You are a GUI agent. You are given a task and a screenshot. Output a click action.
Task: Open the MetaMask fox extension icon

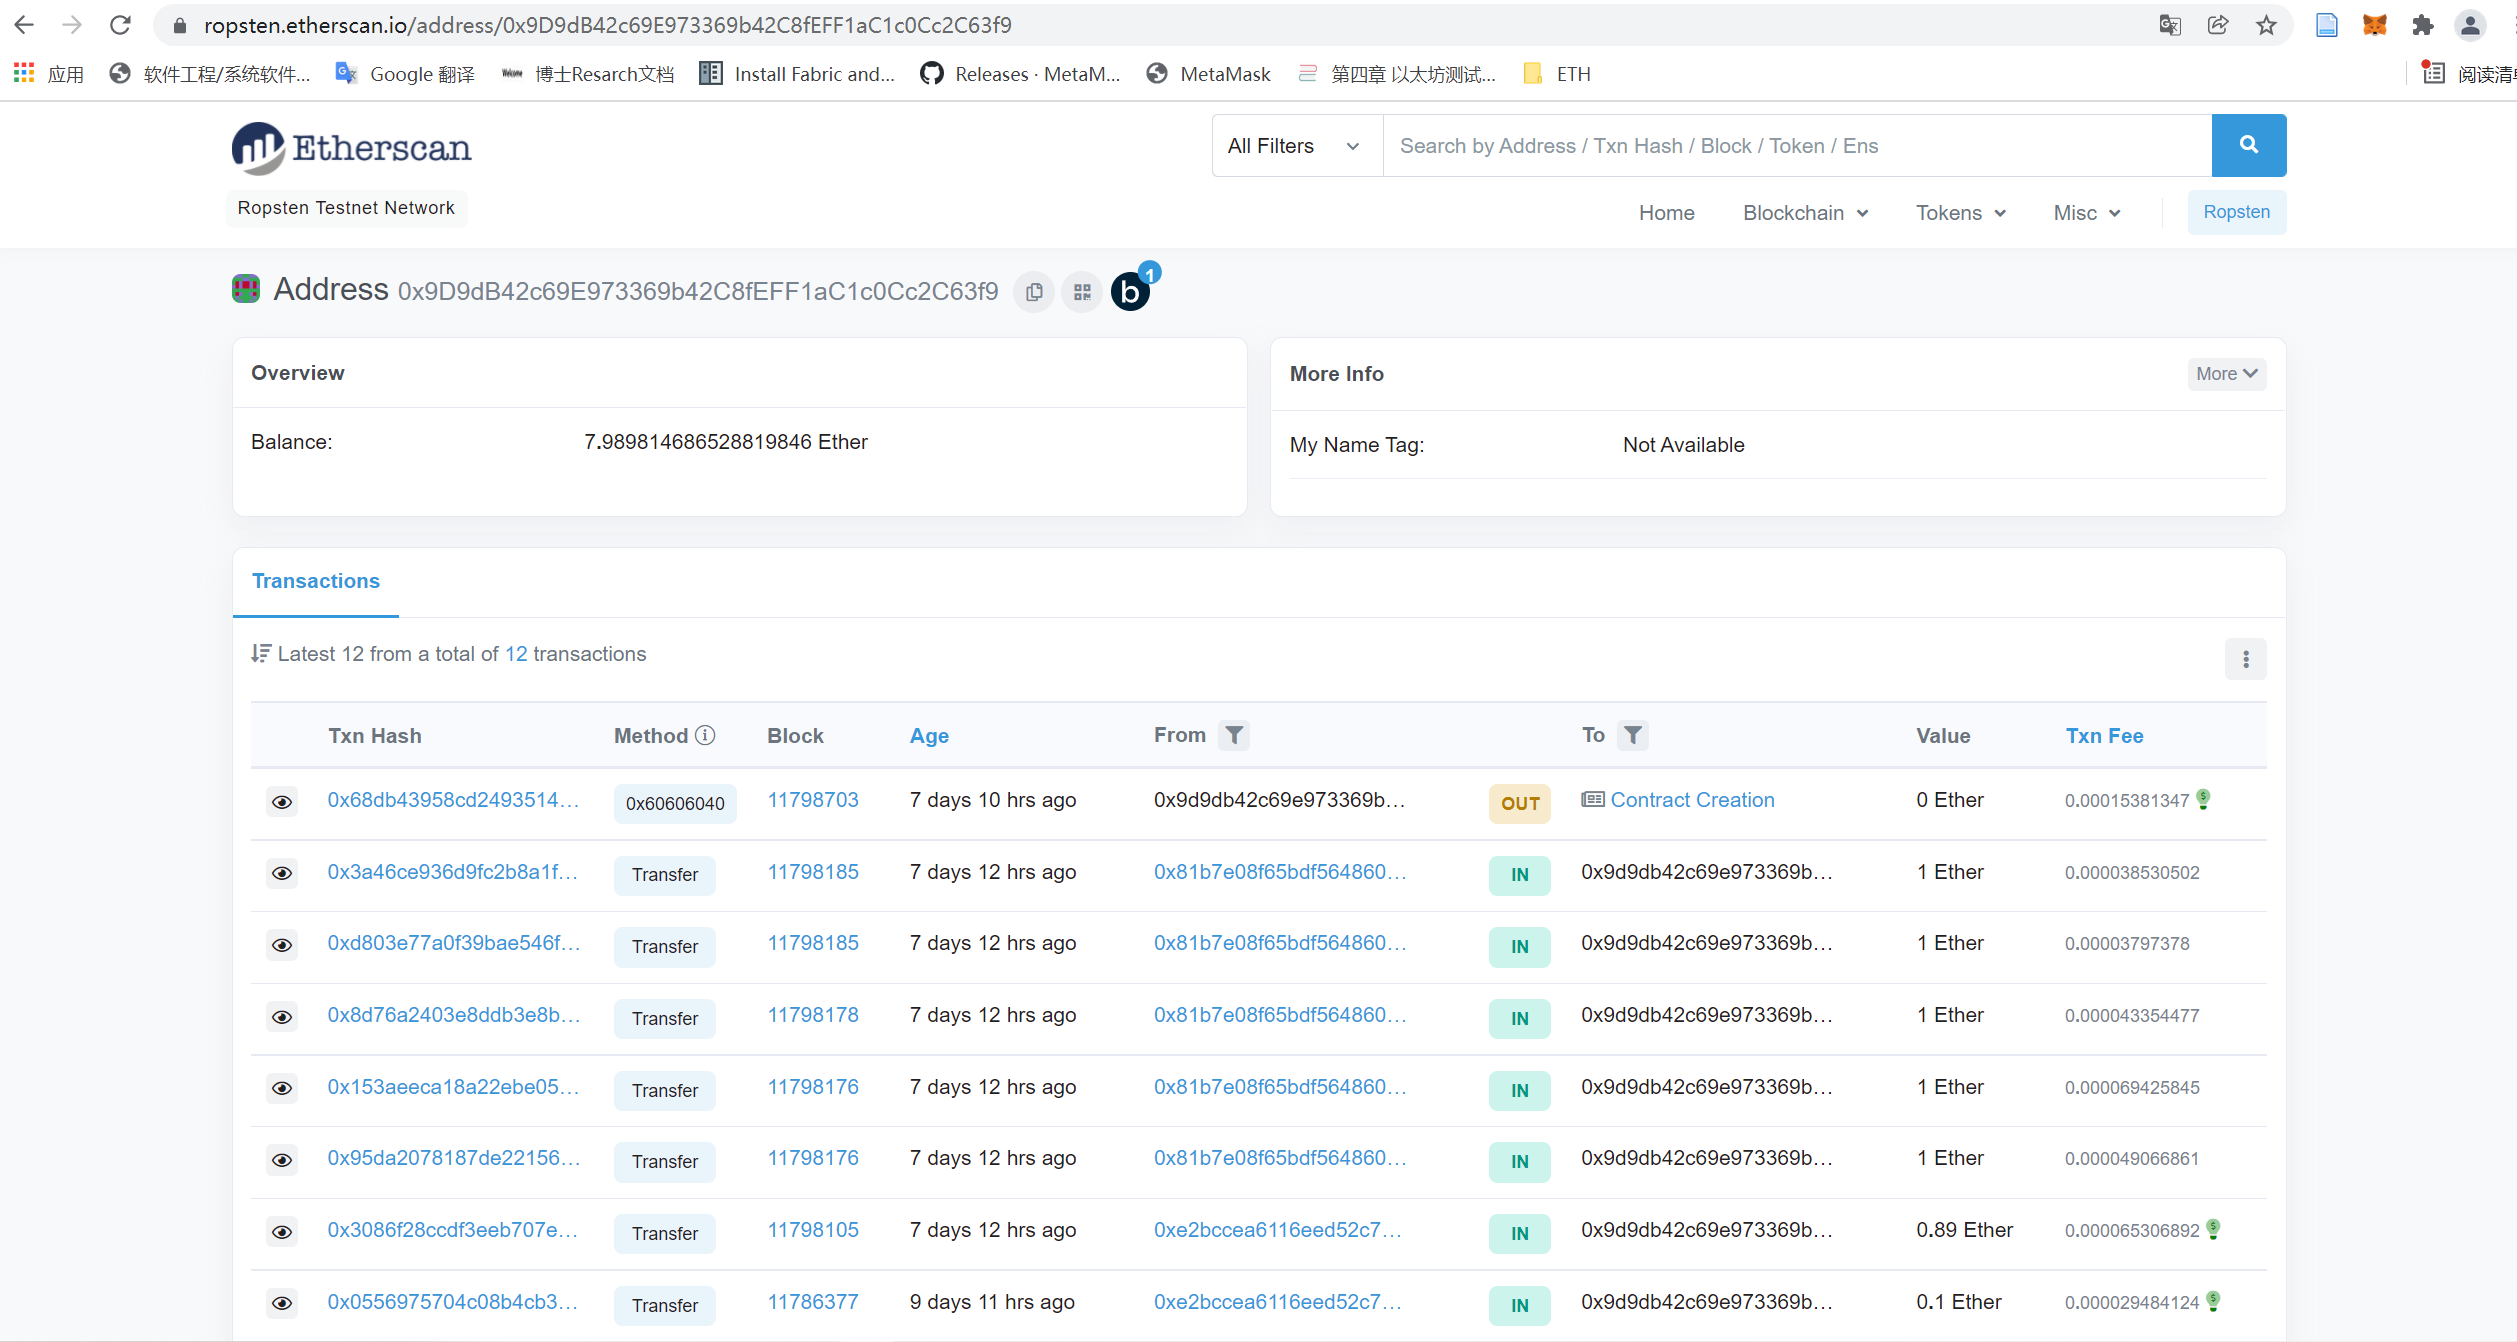click(x=2375, y=25)
